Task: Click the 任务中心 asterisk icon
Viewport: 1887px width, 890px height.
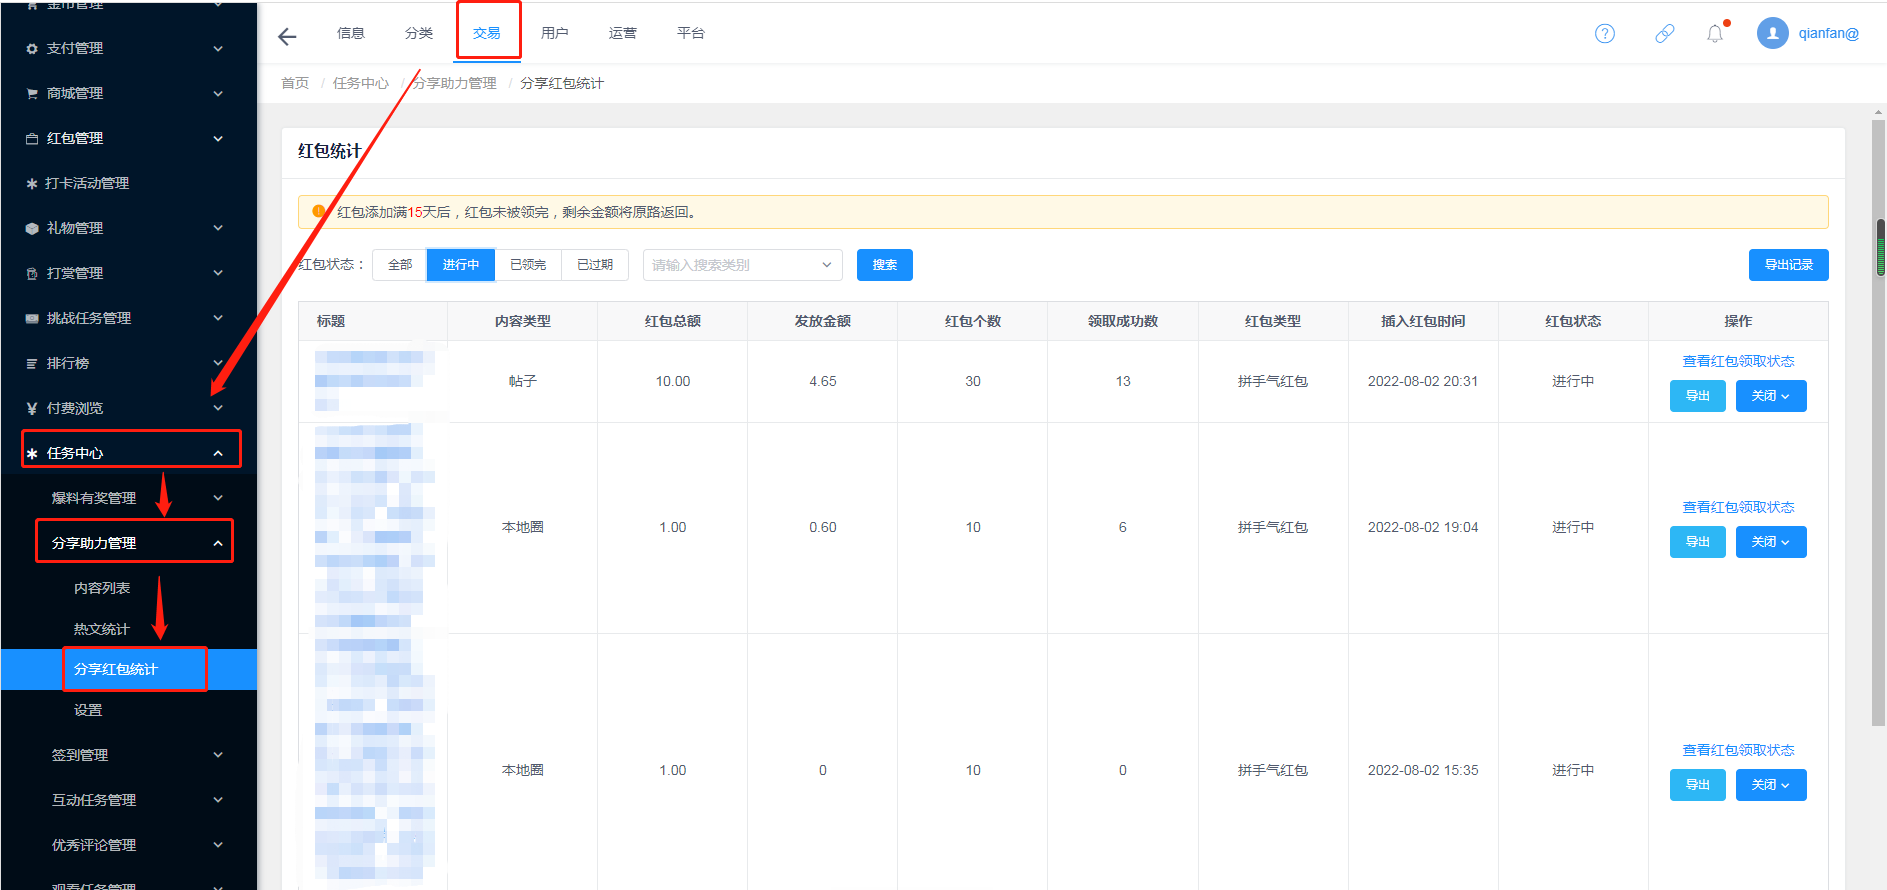Action: 32,454
